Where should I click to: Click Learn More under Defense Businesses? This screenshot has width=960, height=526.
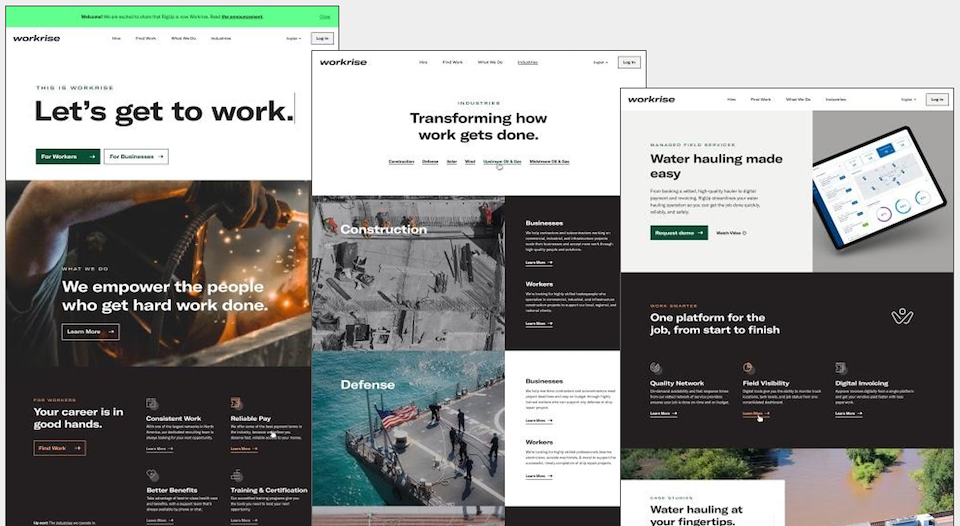(539, 421)
